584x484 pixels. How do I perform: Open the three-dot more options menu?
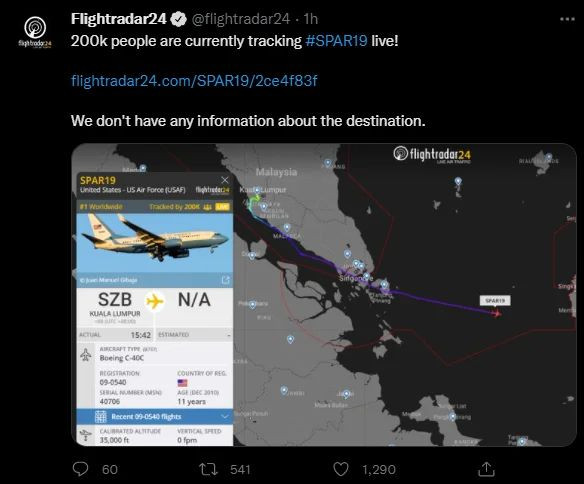pyautogui.click(x=567, y=19)
